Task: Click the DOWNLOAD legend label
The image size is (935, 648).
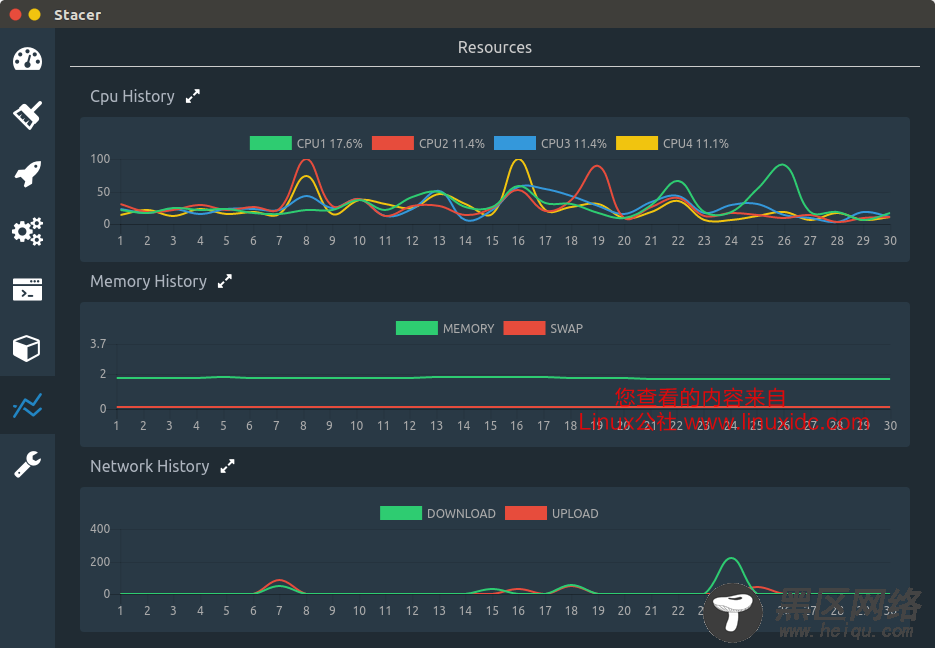Action: 462,513
